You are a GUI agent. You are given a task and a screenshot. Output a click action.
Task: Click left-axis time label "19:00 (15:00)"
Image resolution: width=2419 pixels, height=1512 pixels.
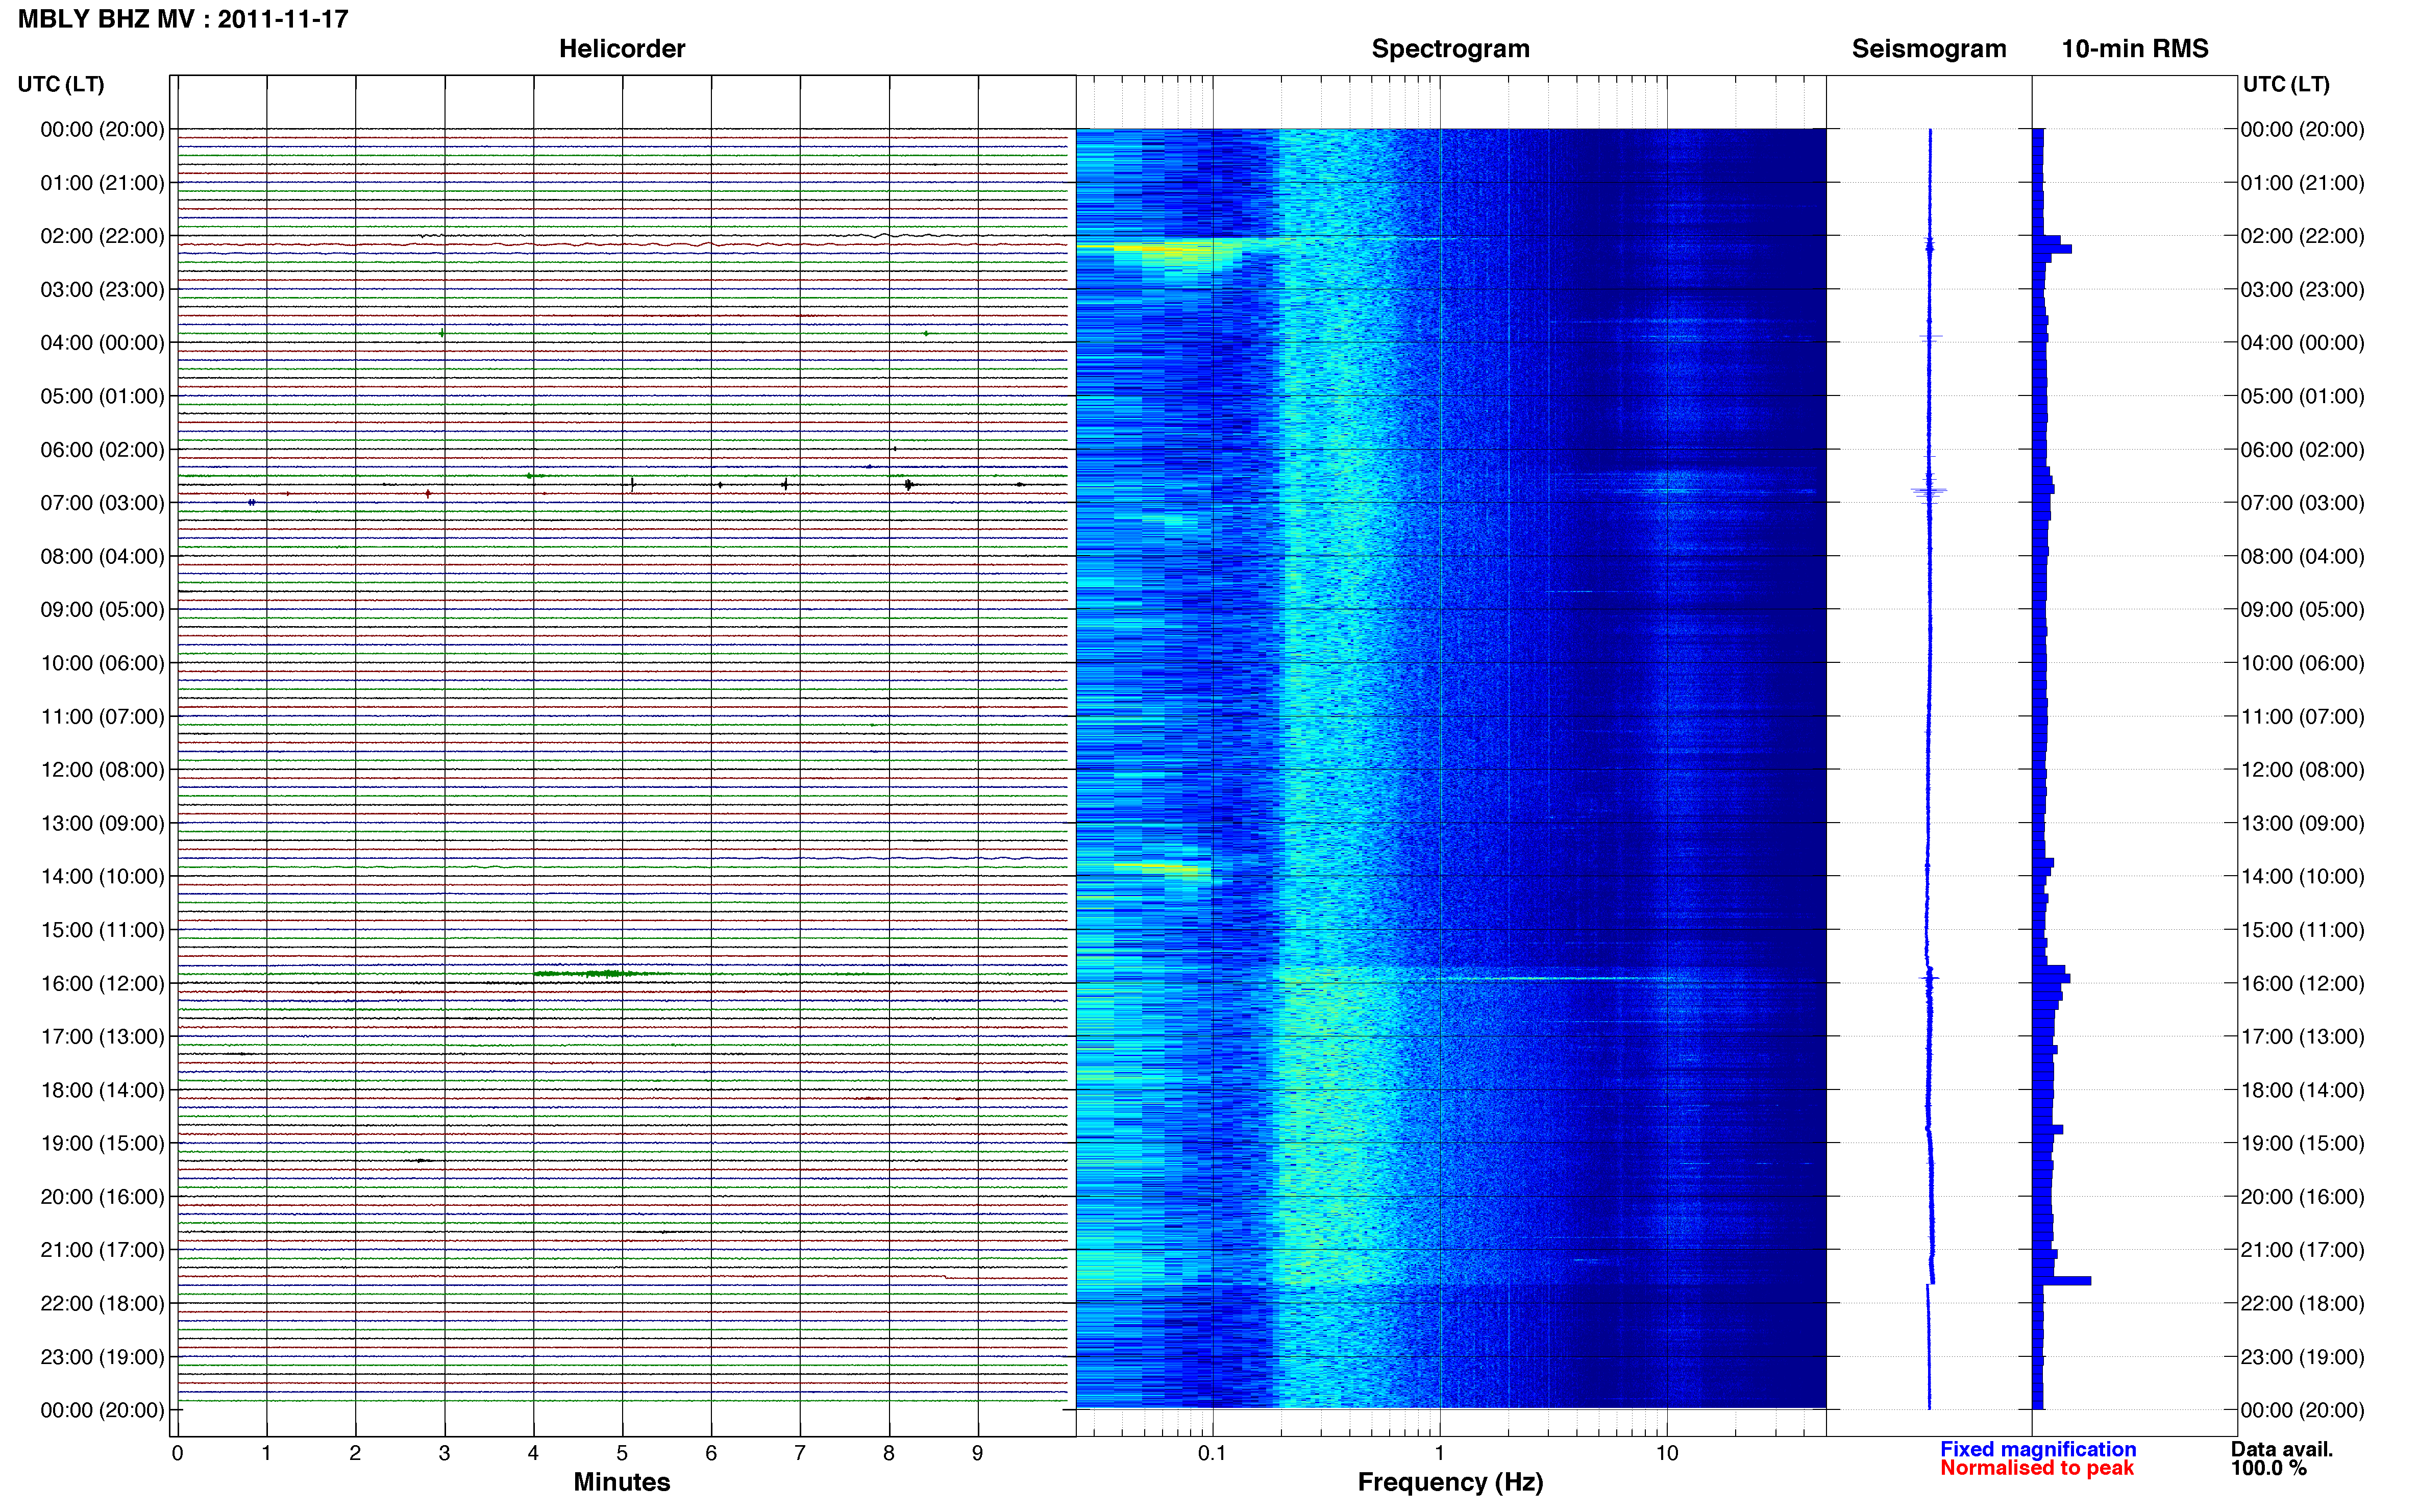click(x=102, y=1143)
